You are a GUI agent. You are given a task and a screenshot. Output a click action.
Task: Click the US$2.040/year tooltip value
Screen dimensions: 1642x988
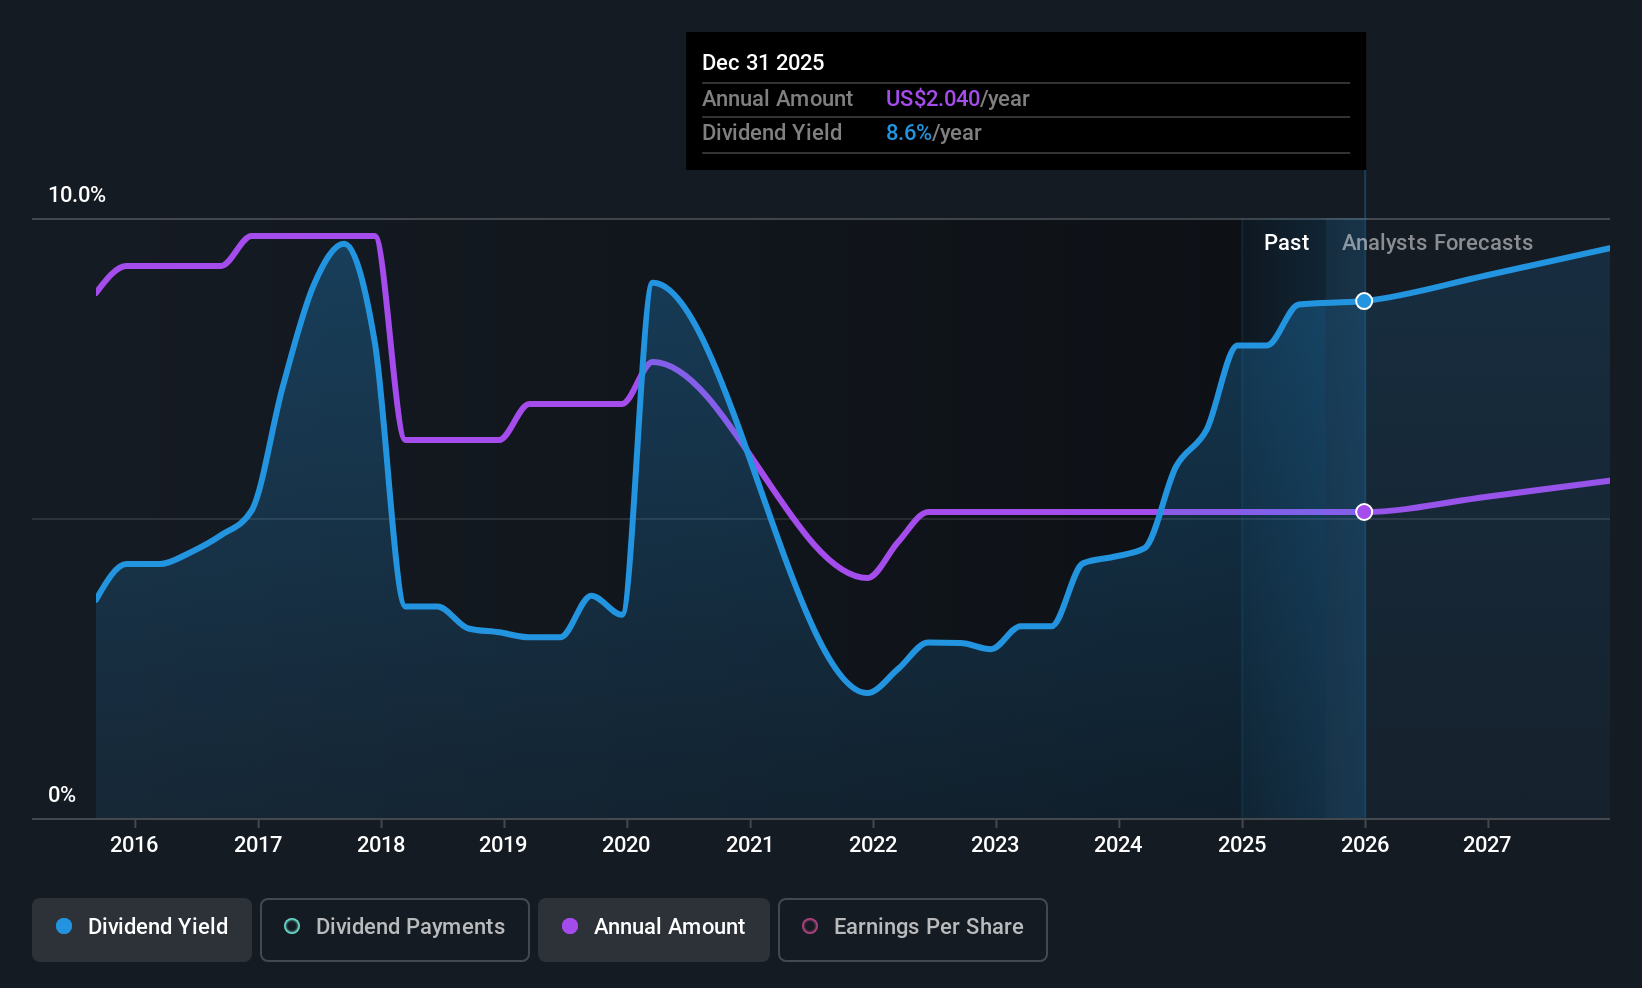(x=957, y=99)
